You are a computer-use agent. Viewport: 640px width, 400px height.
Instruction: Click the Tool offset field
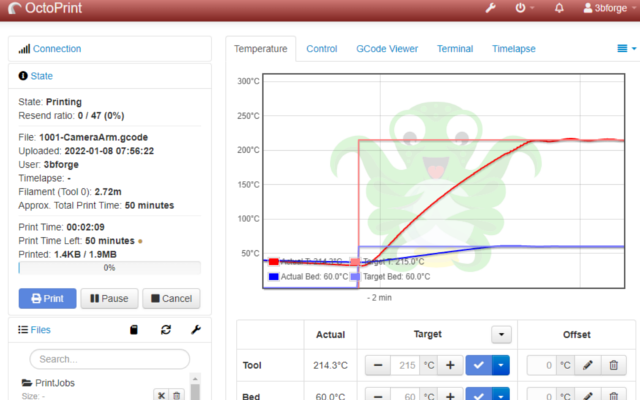point(542,365)
